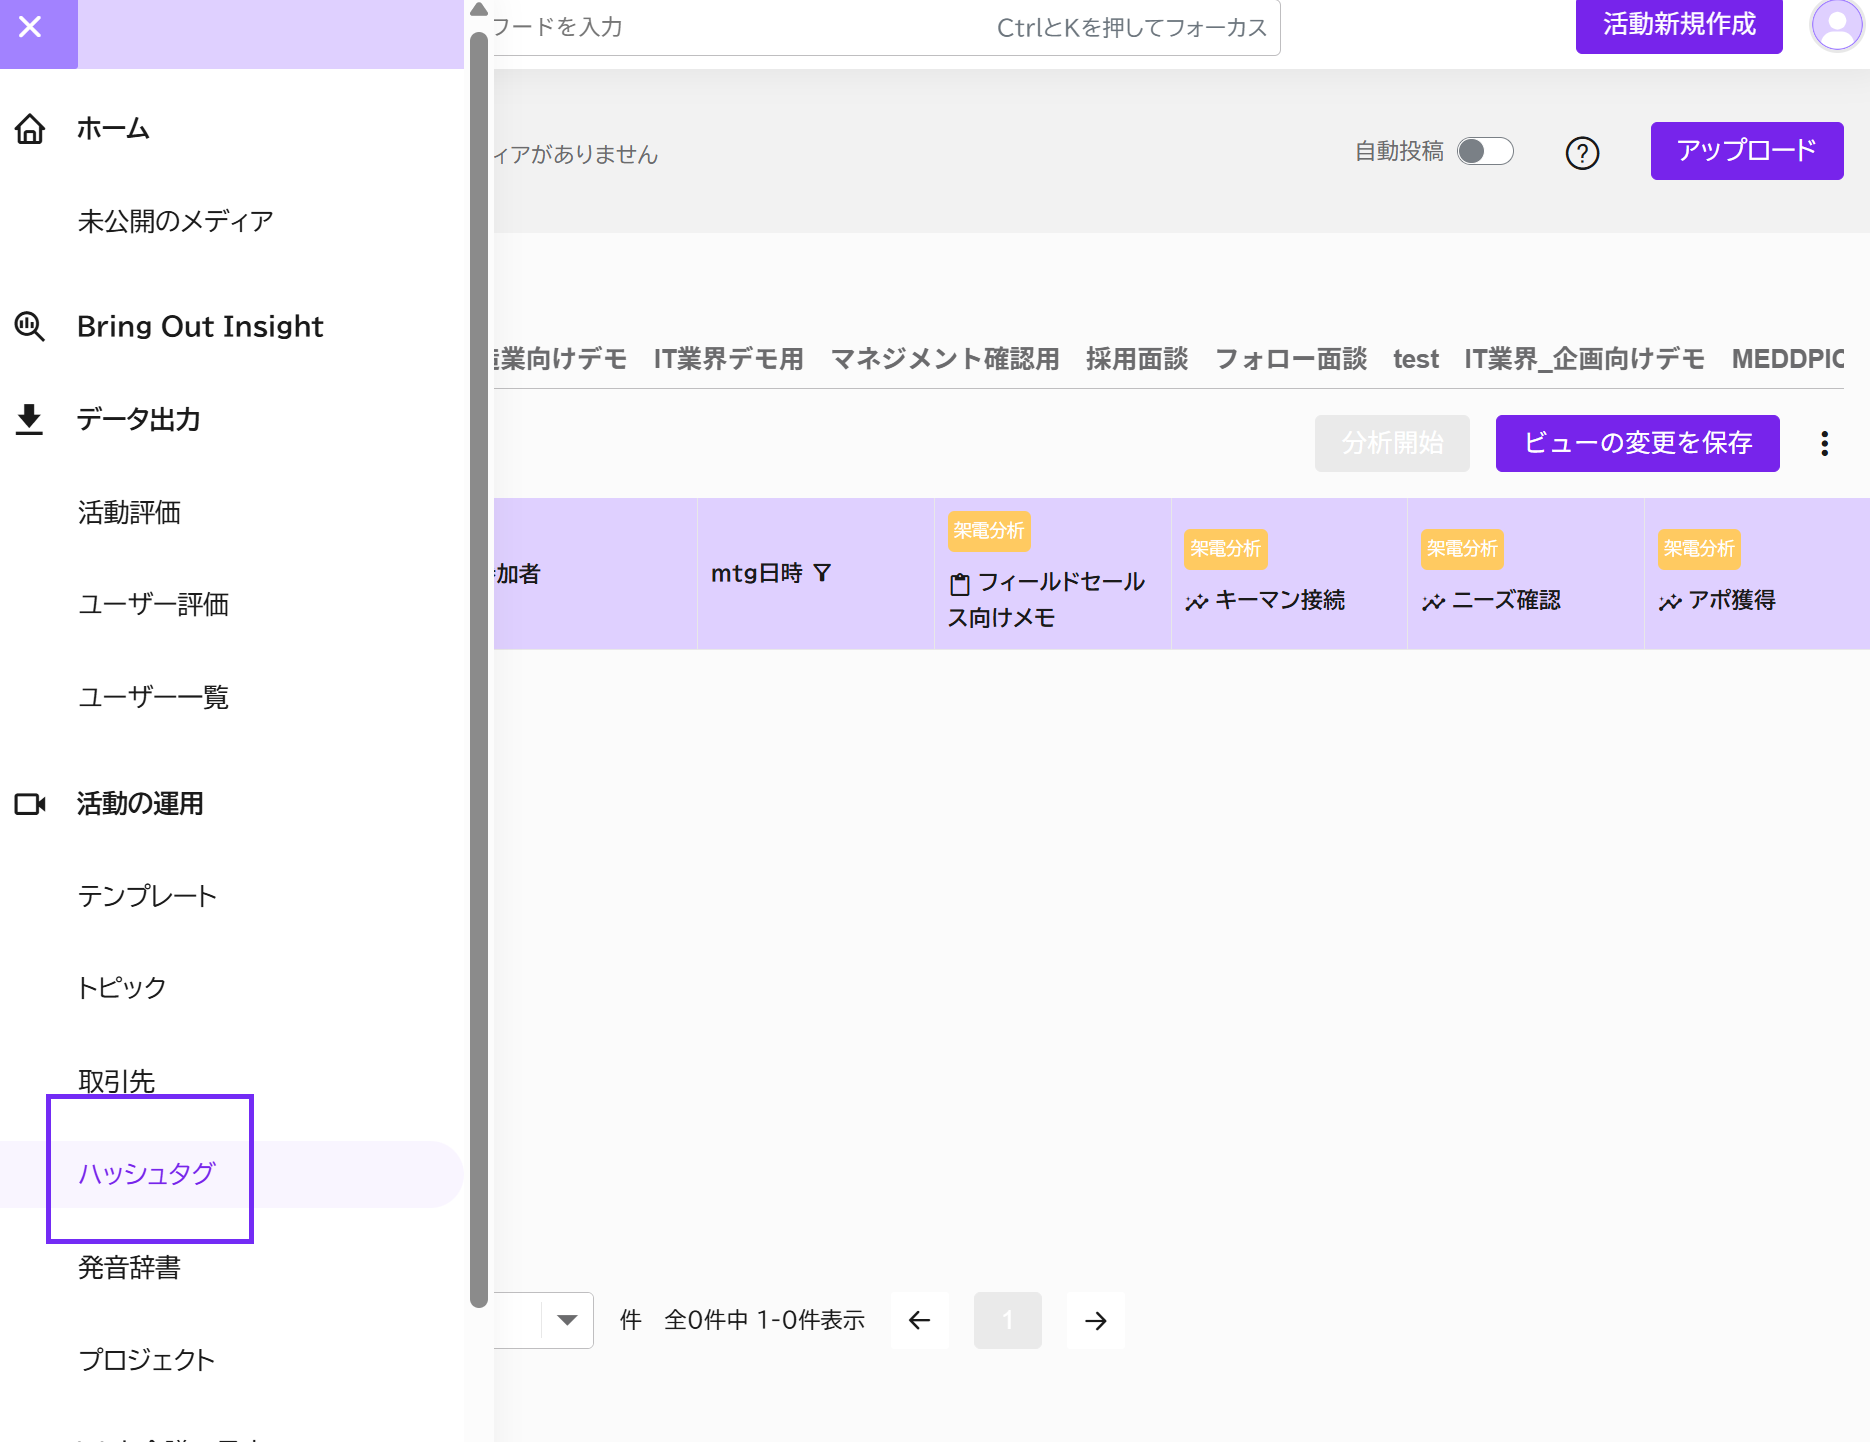
Task: Click the video camera icon for 活動の運用
Action: (30, 804)
